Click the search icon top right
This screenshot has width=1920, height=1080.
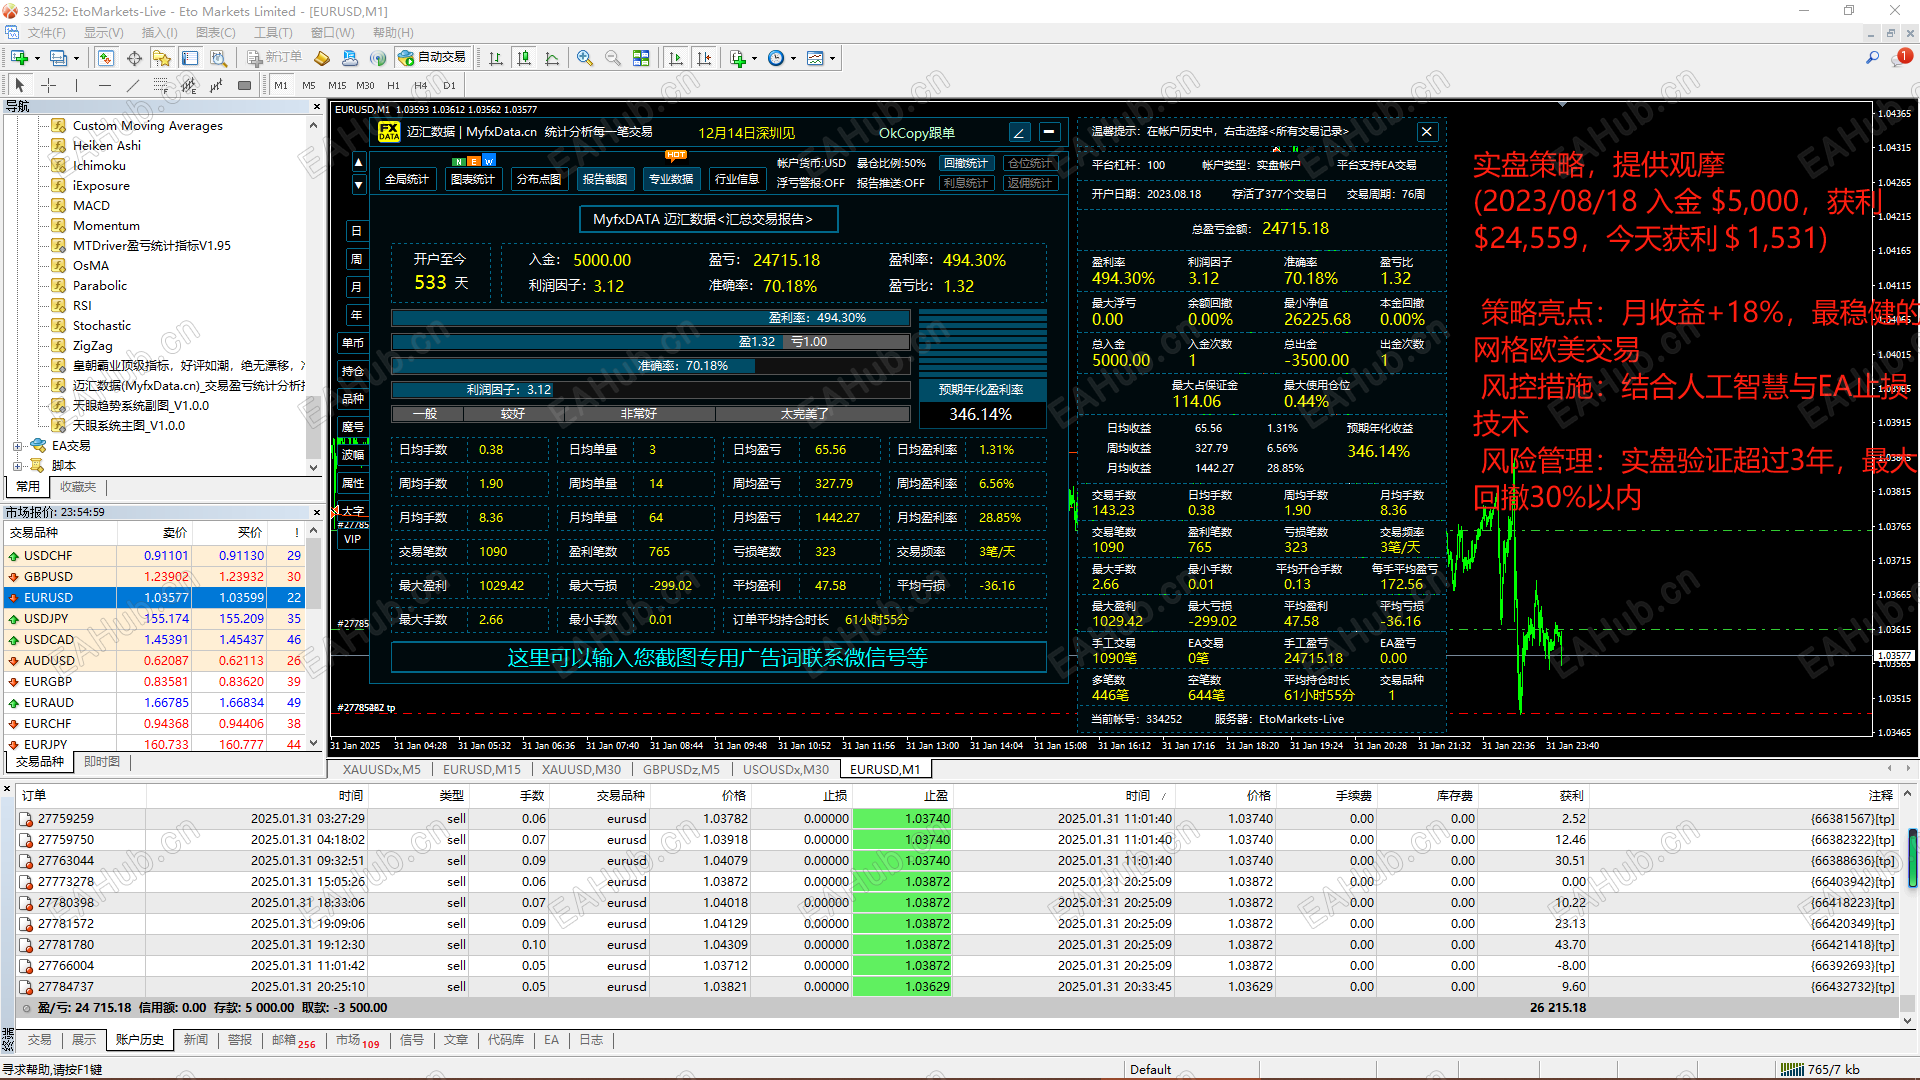pyautogui.click(x=1872, y=58)
